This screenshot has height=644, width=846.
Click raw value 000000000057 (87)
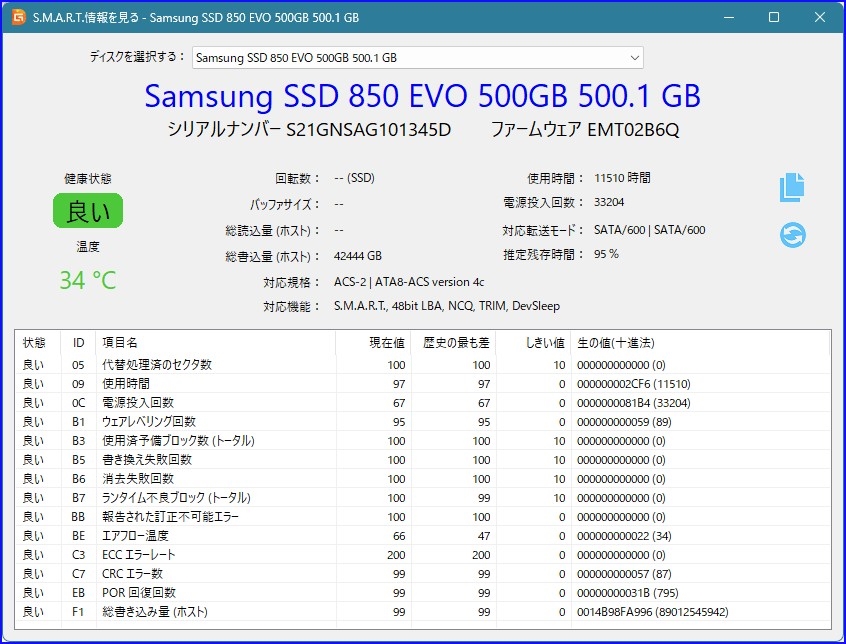tap(624, 574)
